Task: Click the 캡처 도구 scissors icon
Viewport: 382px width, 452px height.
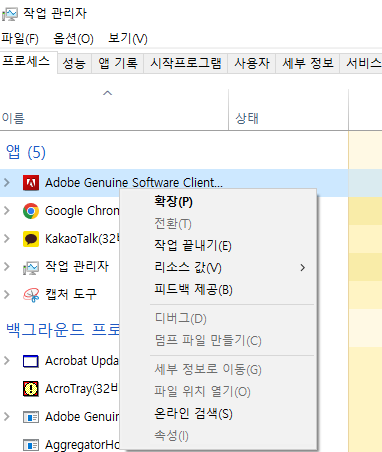Action: click(31, 295)
